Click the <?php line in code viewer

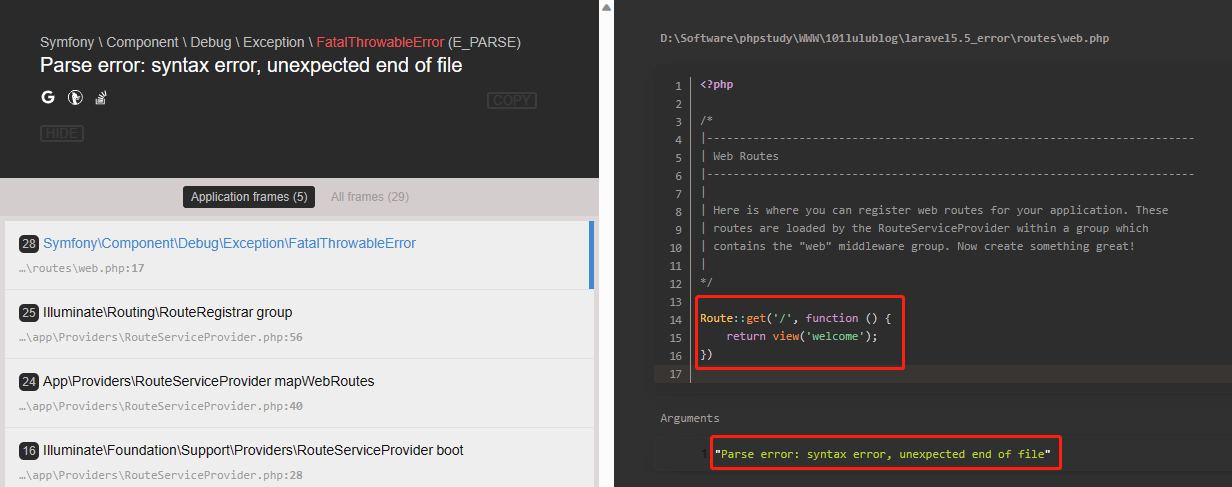click(x=717, y=85)
